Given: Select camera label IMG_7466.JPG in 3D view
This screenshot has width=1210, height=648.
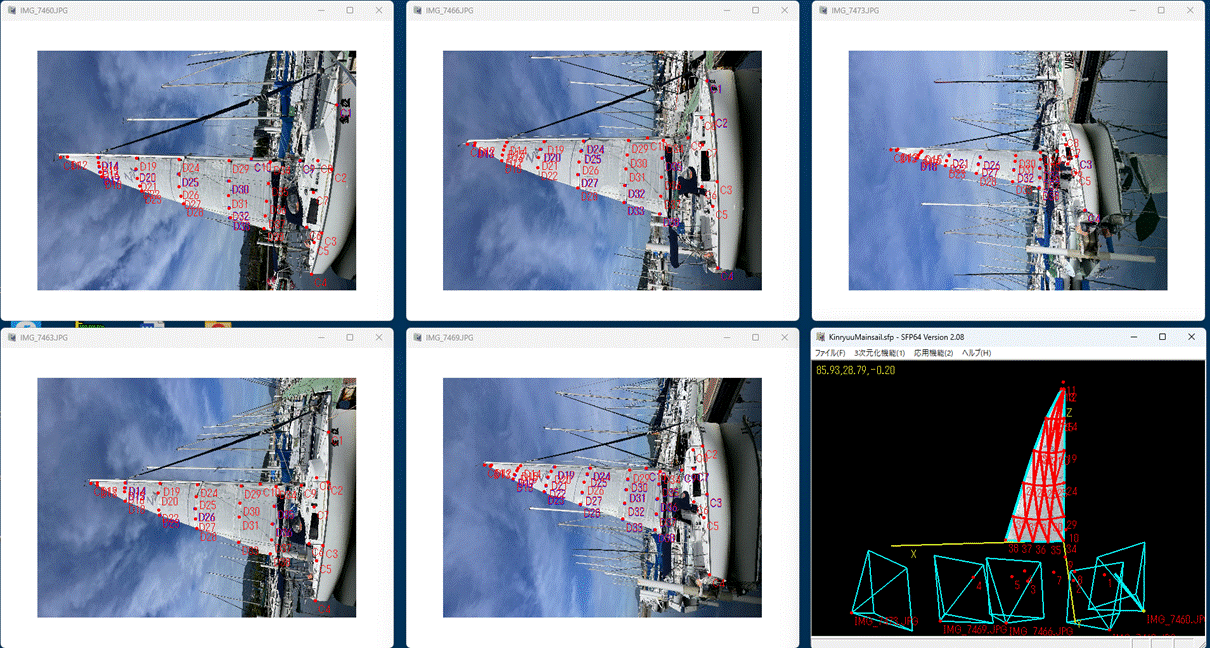Looking at the screenshot, I should point(1041,631).
